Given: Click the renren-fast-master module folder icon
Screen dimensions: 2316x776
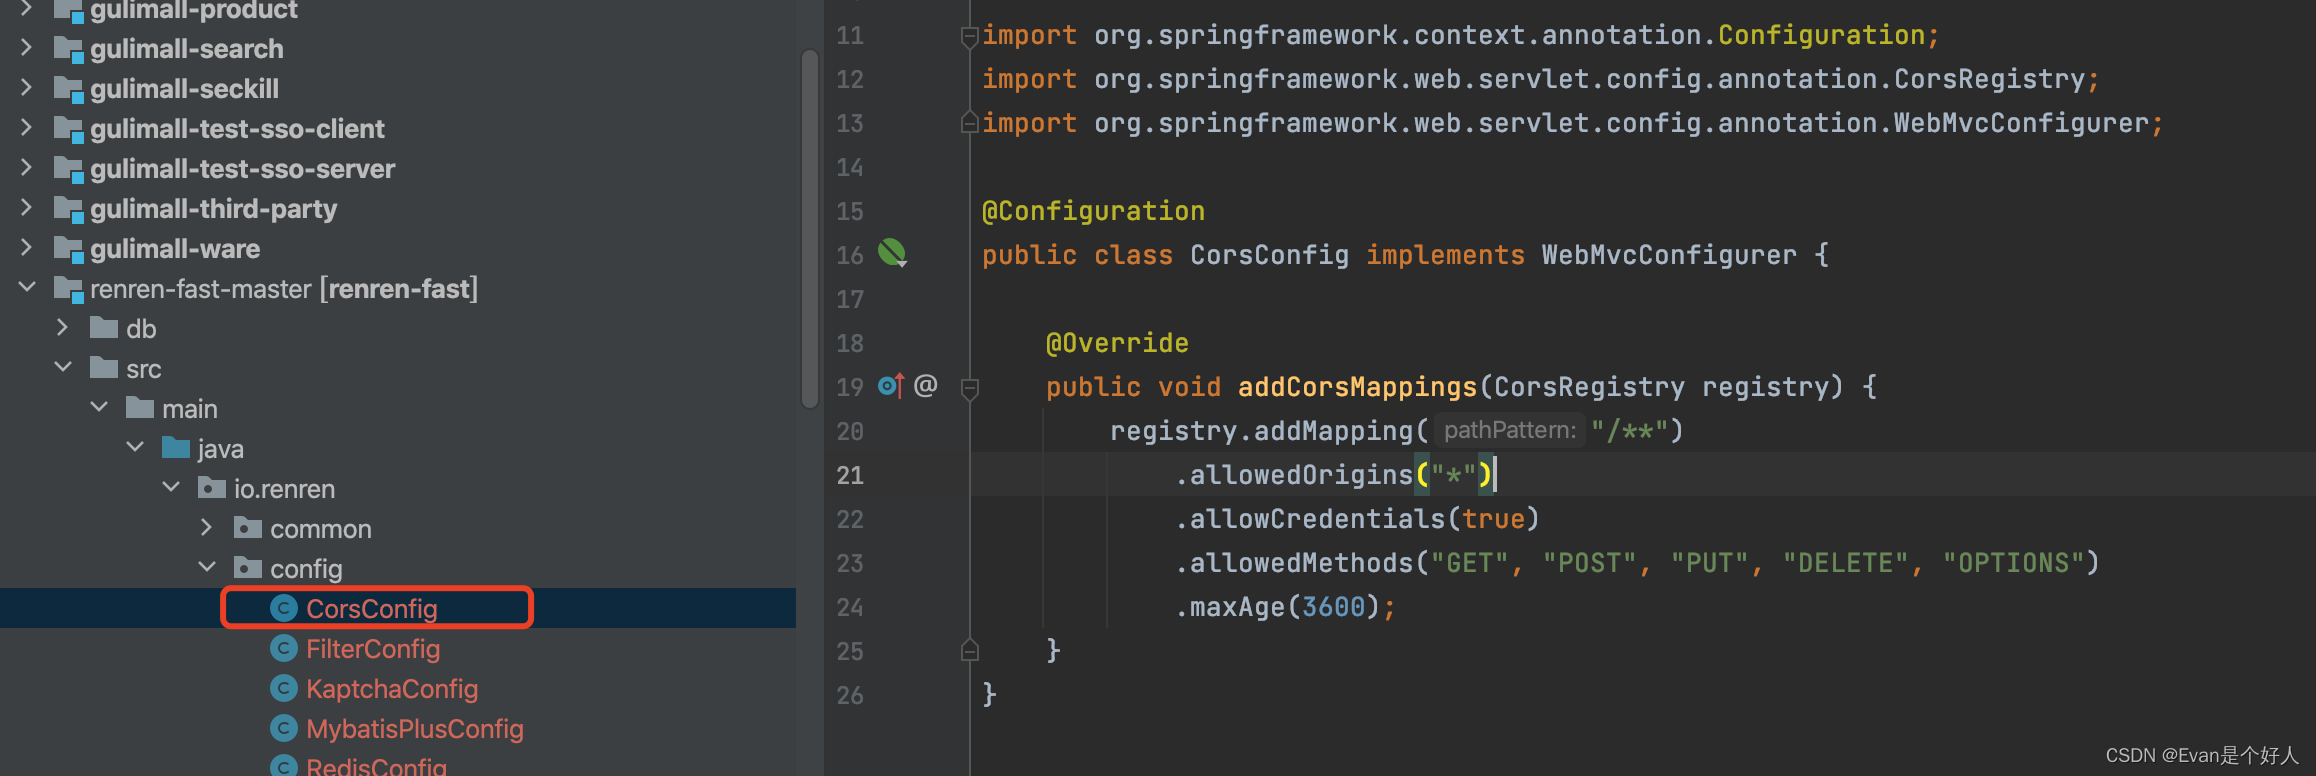Looking at the screenshot, I should point(68,289).
